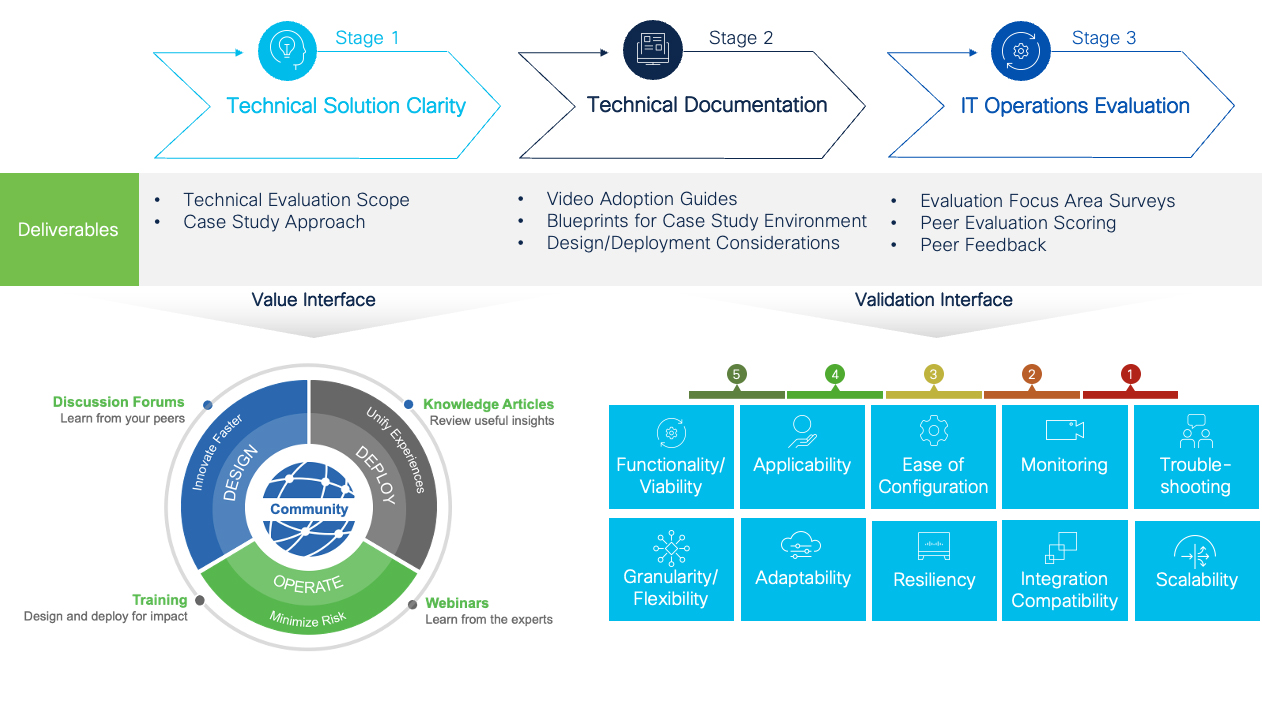This screenshot has width=1262, height=710.
Task: Select the yellow score 3 marker
Action: (933, 375)
